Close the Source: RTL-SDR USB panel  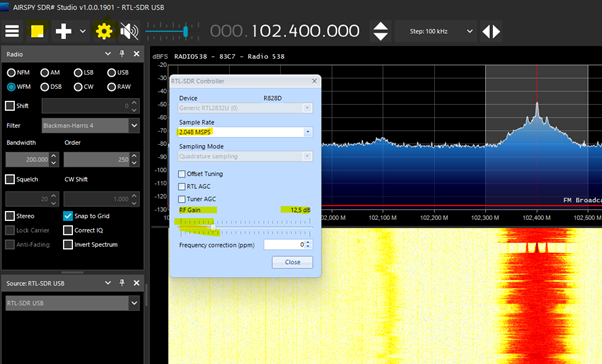pyautogui.click(x=136, y=283)
